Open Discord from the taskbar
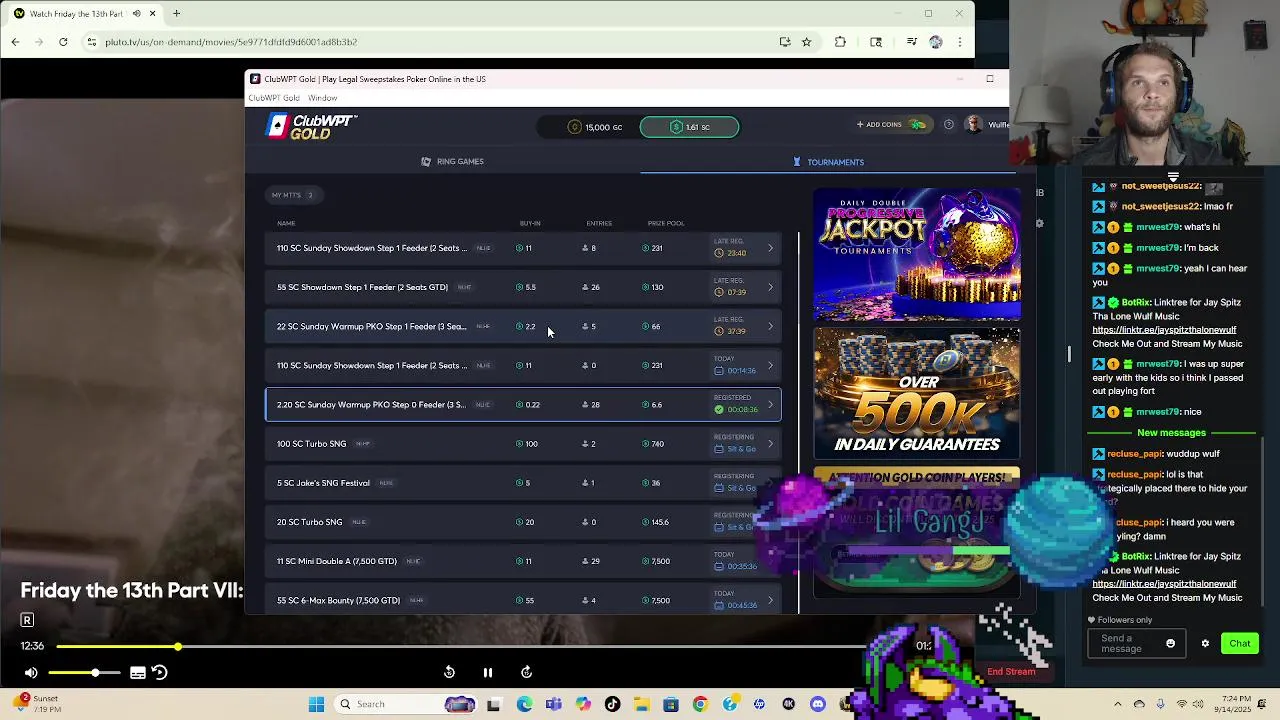 click(818, 704)
